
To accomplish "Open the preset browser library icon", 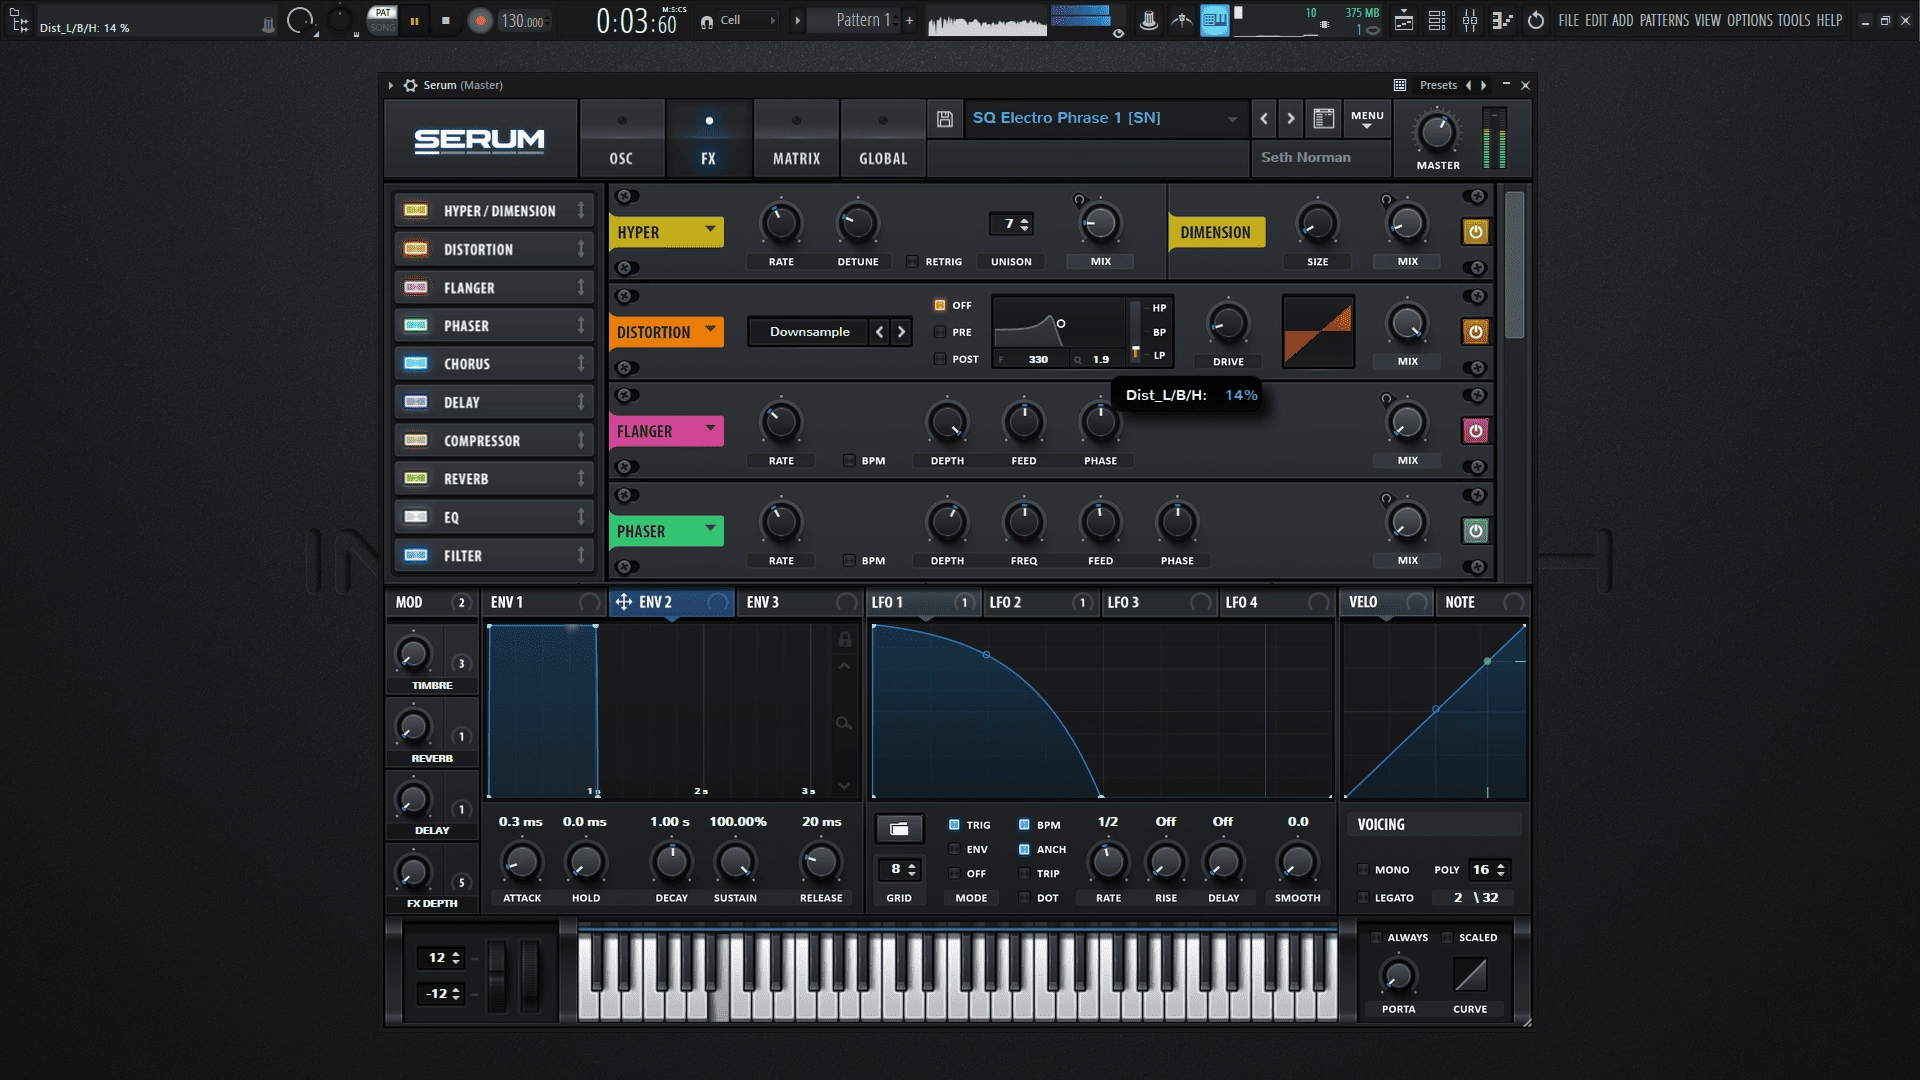I will point(1323,119).
